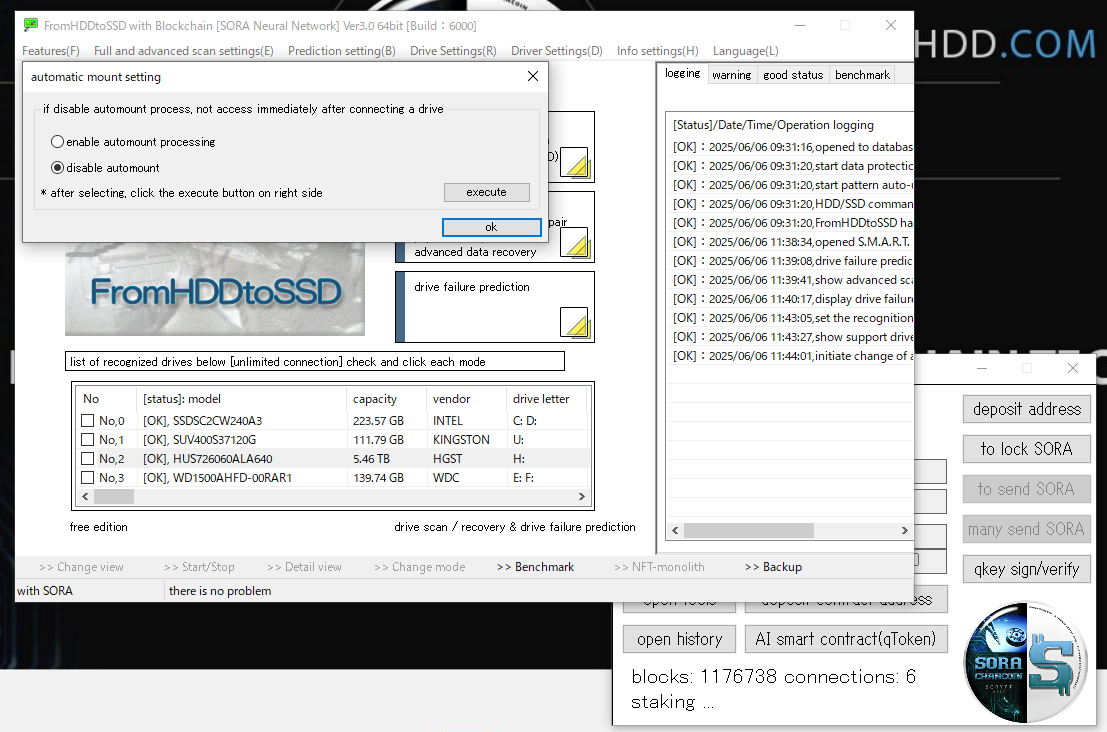Image resolution: width=1107 pixels, height=732 pixels.
Task: Click the deposit address button
Action: [1027, 409]
